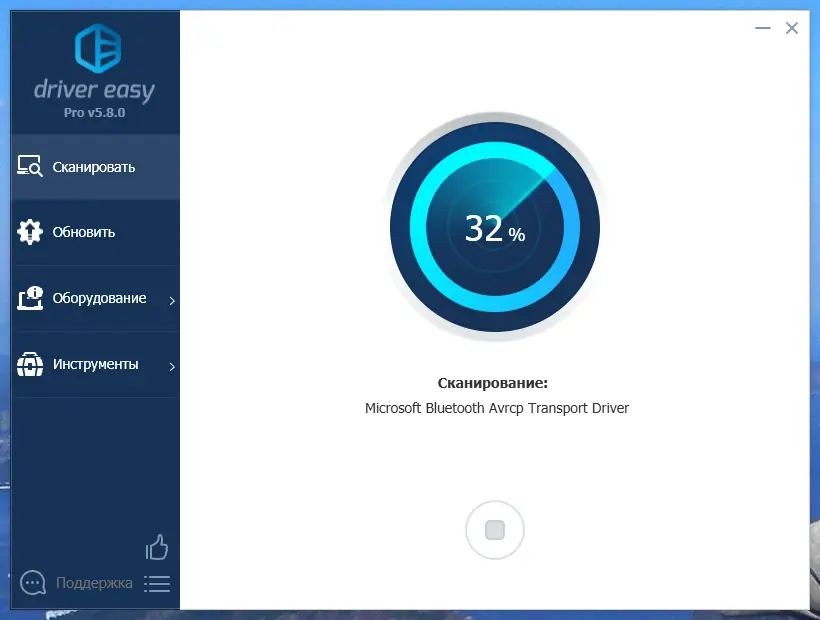Open the Сканировать menu item

pyautogui.click(x=95, y=167)
